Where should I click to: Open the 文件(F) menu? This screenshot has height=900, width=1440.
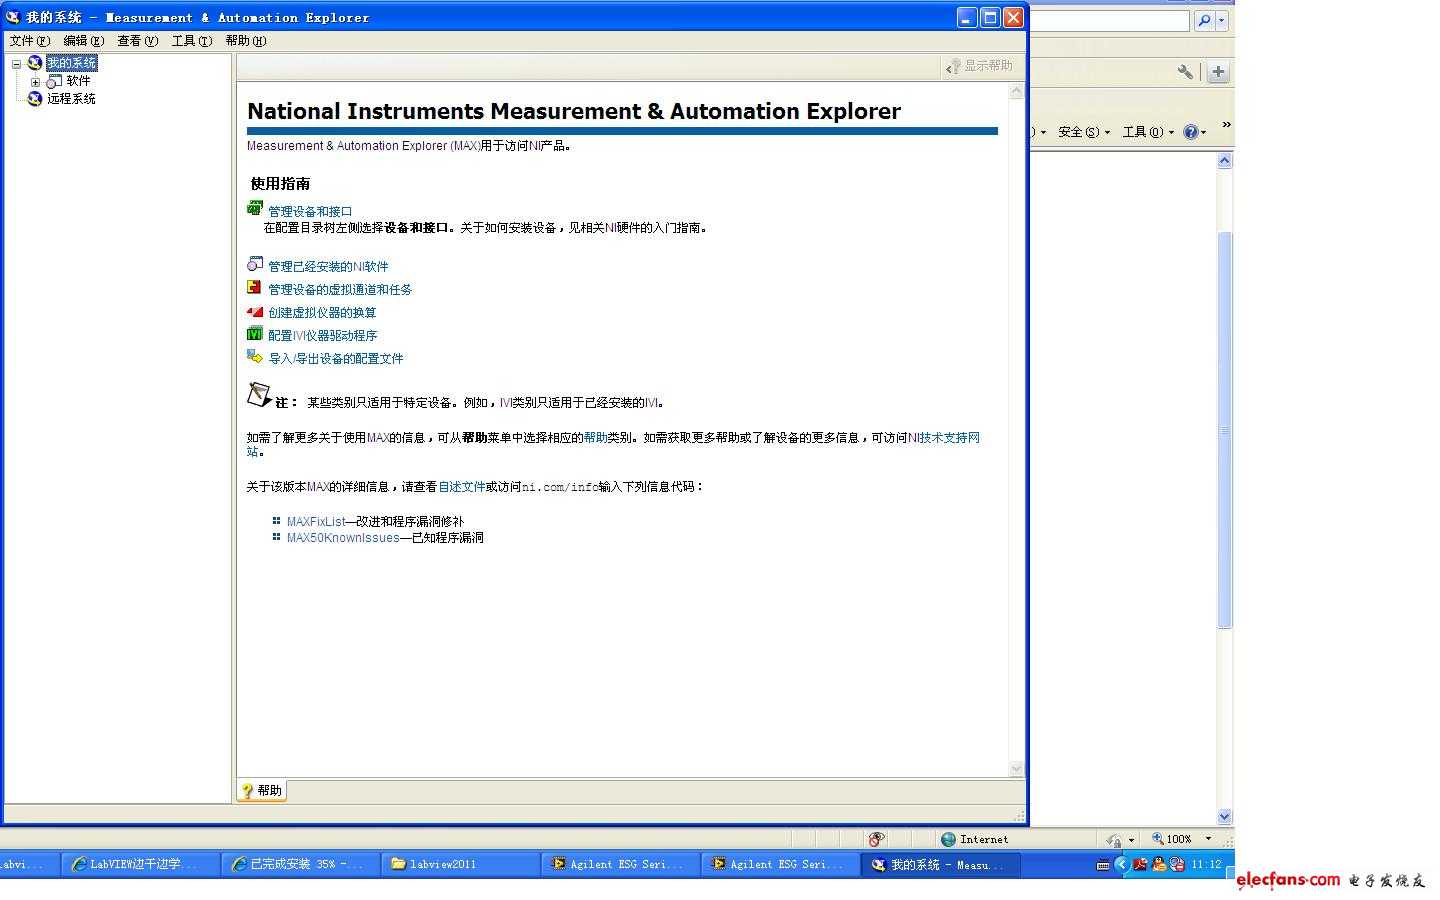(x=29, y=41)
